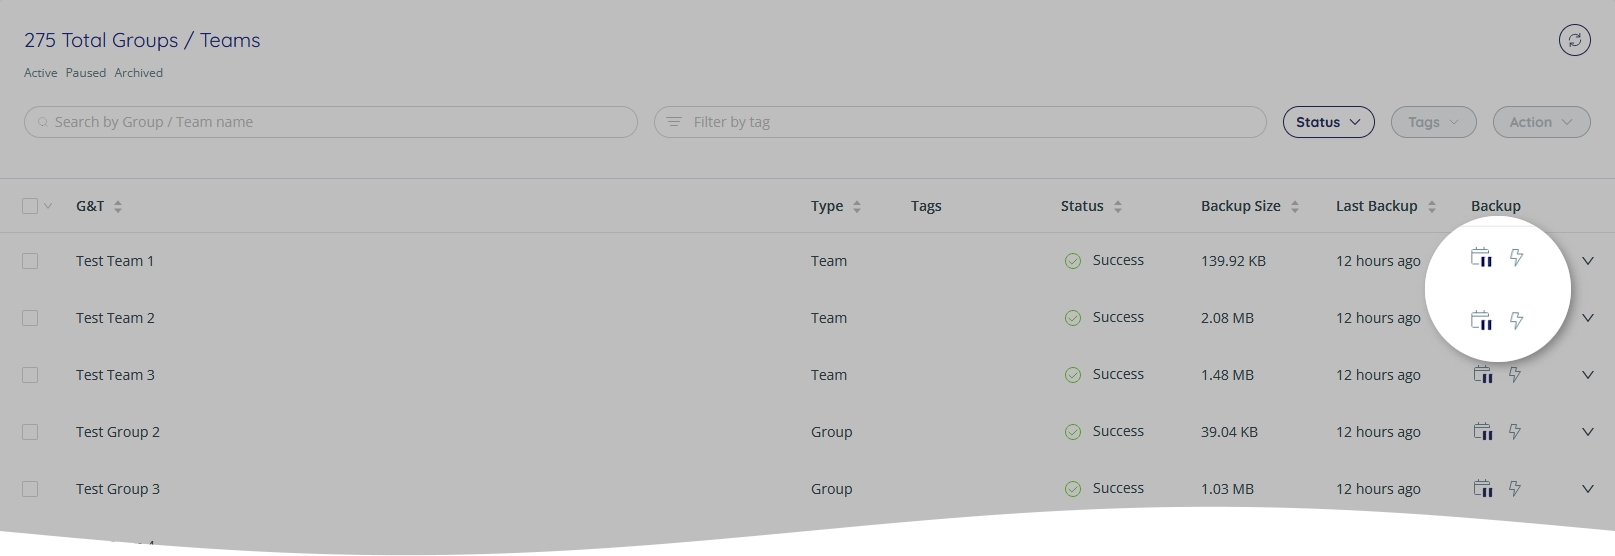Image resolution: width=1615 pixels, height=556 pixels.
Task: Open the Action dropdown
Action: click(x=1541, y=122)
